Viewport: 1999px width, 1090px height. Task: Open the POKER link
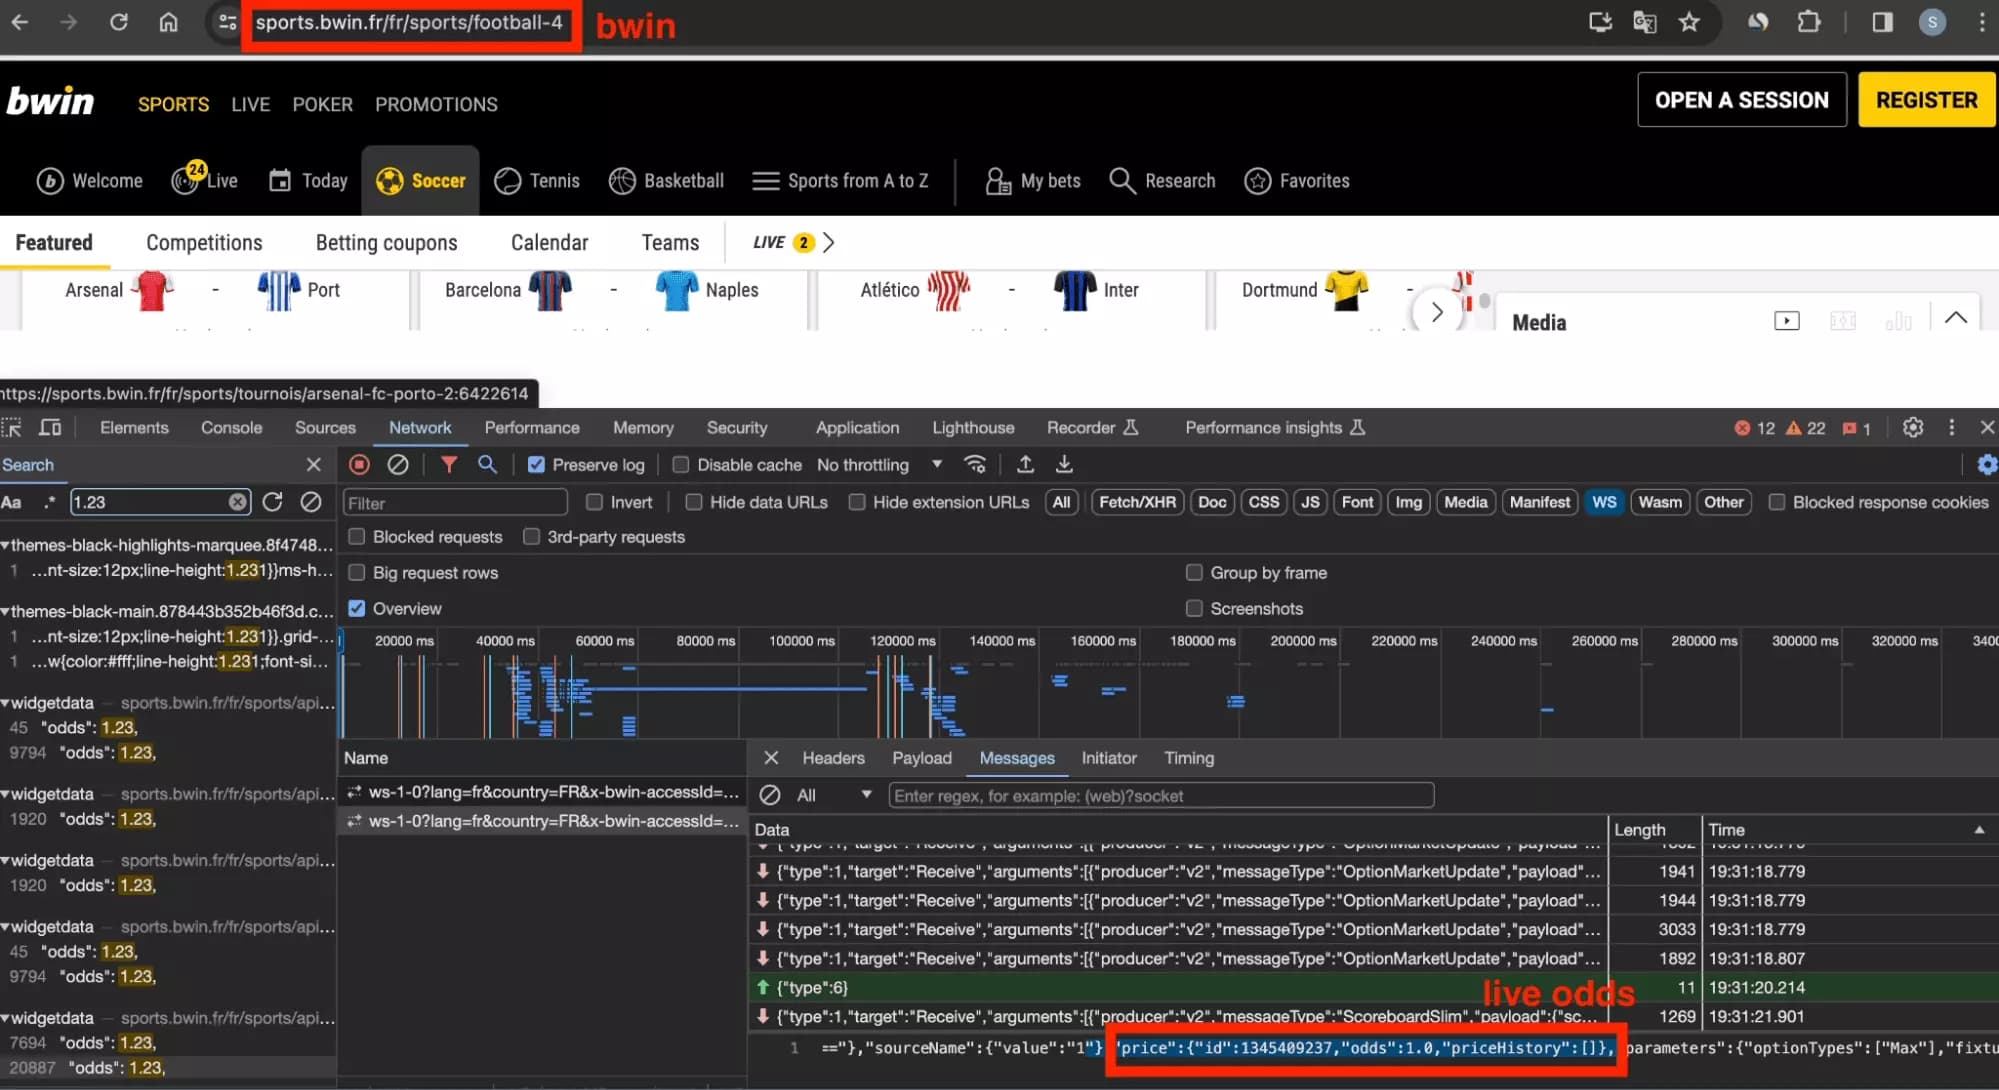[322, 105]
